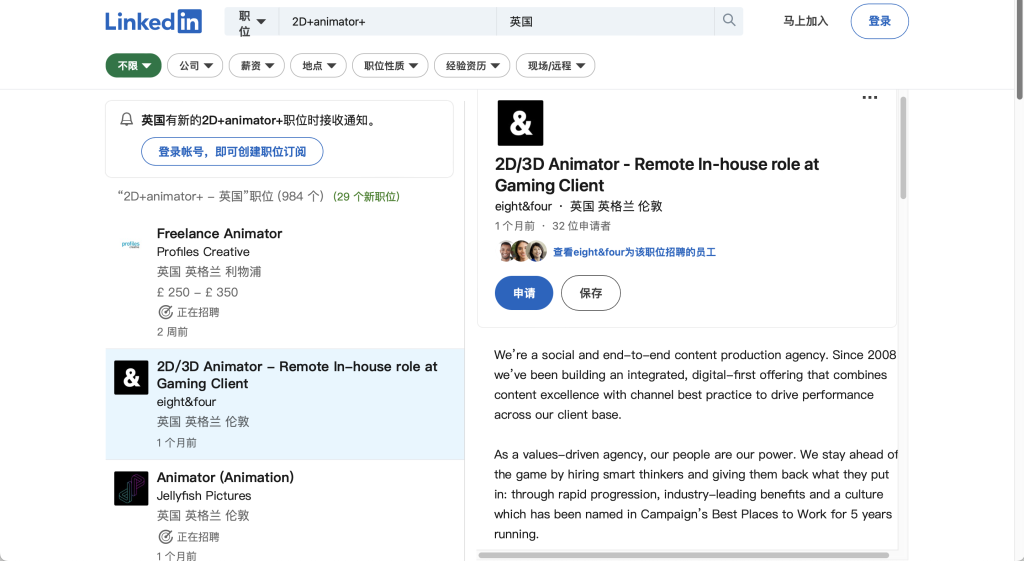The height and width of the screenshot is (561, 1024).
Task: Click the 29 个新职位 text
Action: point(366,197)
